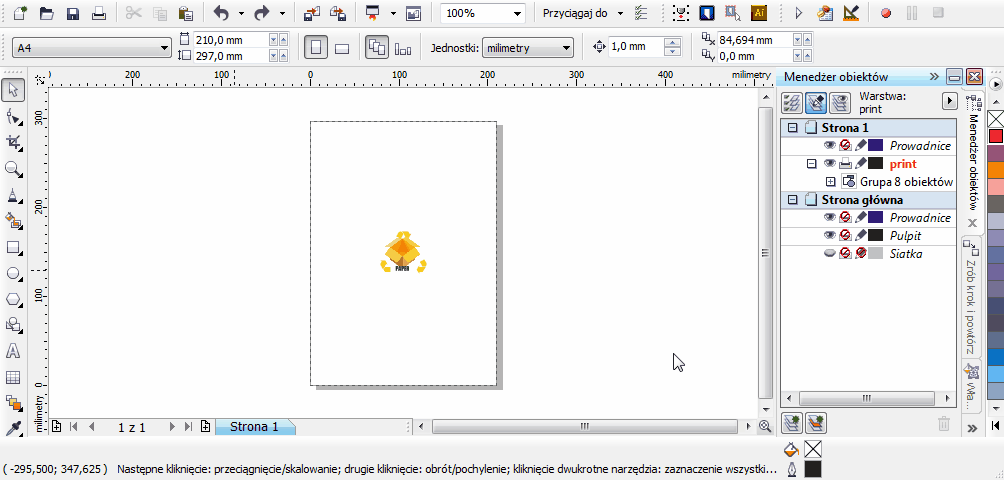The image size is (1004, 480).
Task: Open the Undo history dropdown arrow
Action: (241, 13)
